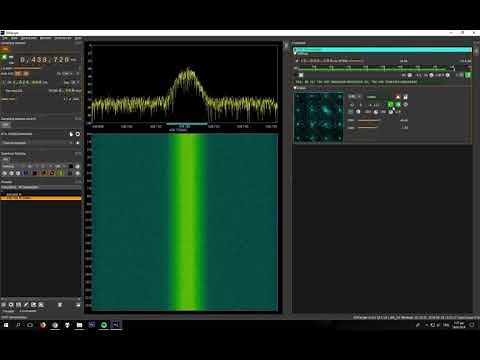This screenshot has height=360, width=480.
Task: Open the Help menu at the menu bar's end
Action: [78, 38]
